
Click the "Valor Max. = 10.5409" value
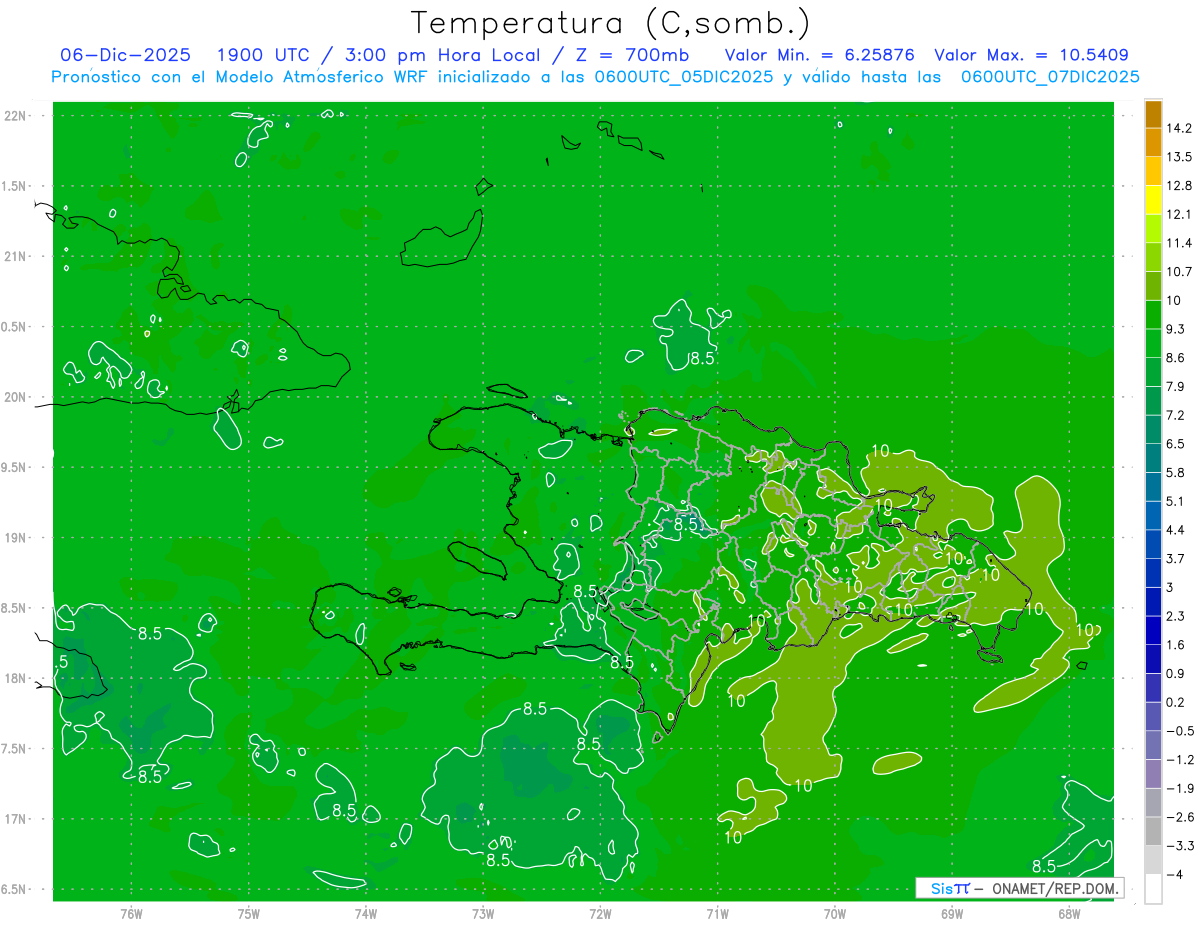pos(1031,55)
